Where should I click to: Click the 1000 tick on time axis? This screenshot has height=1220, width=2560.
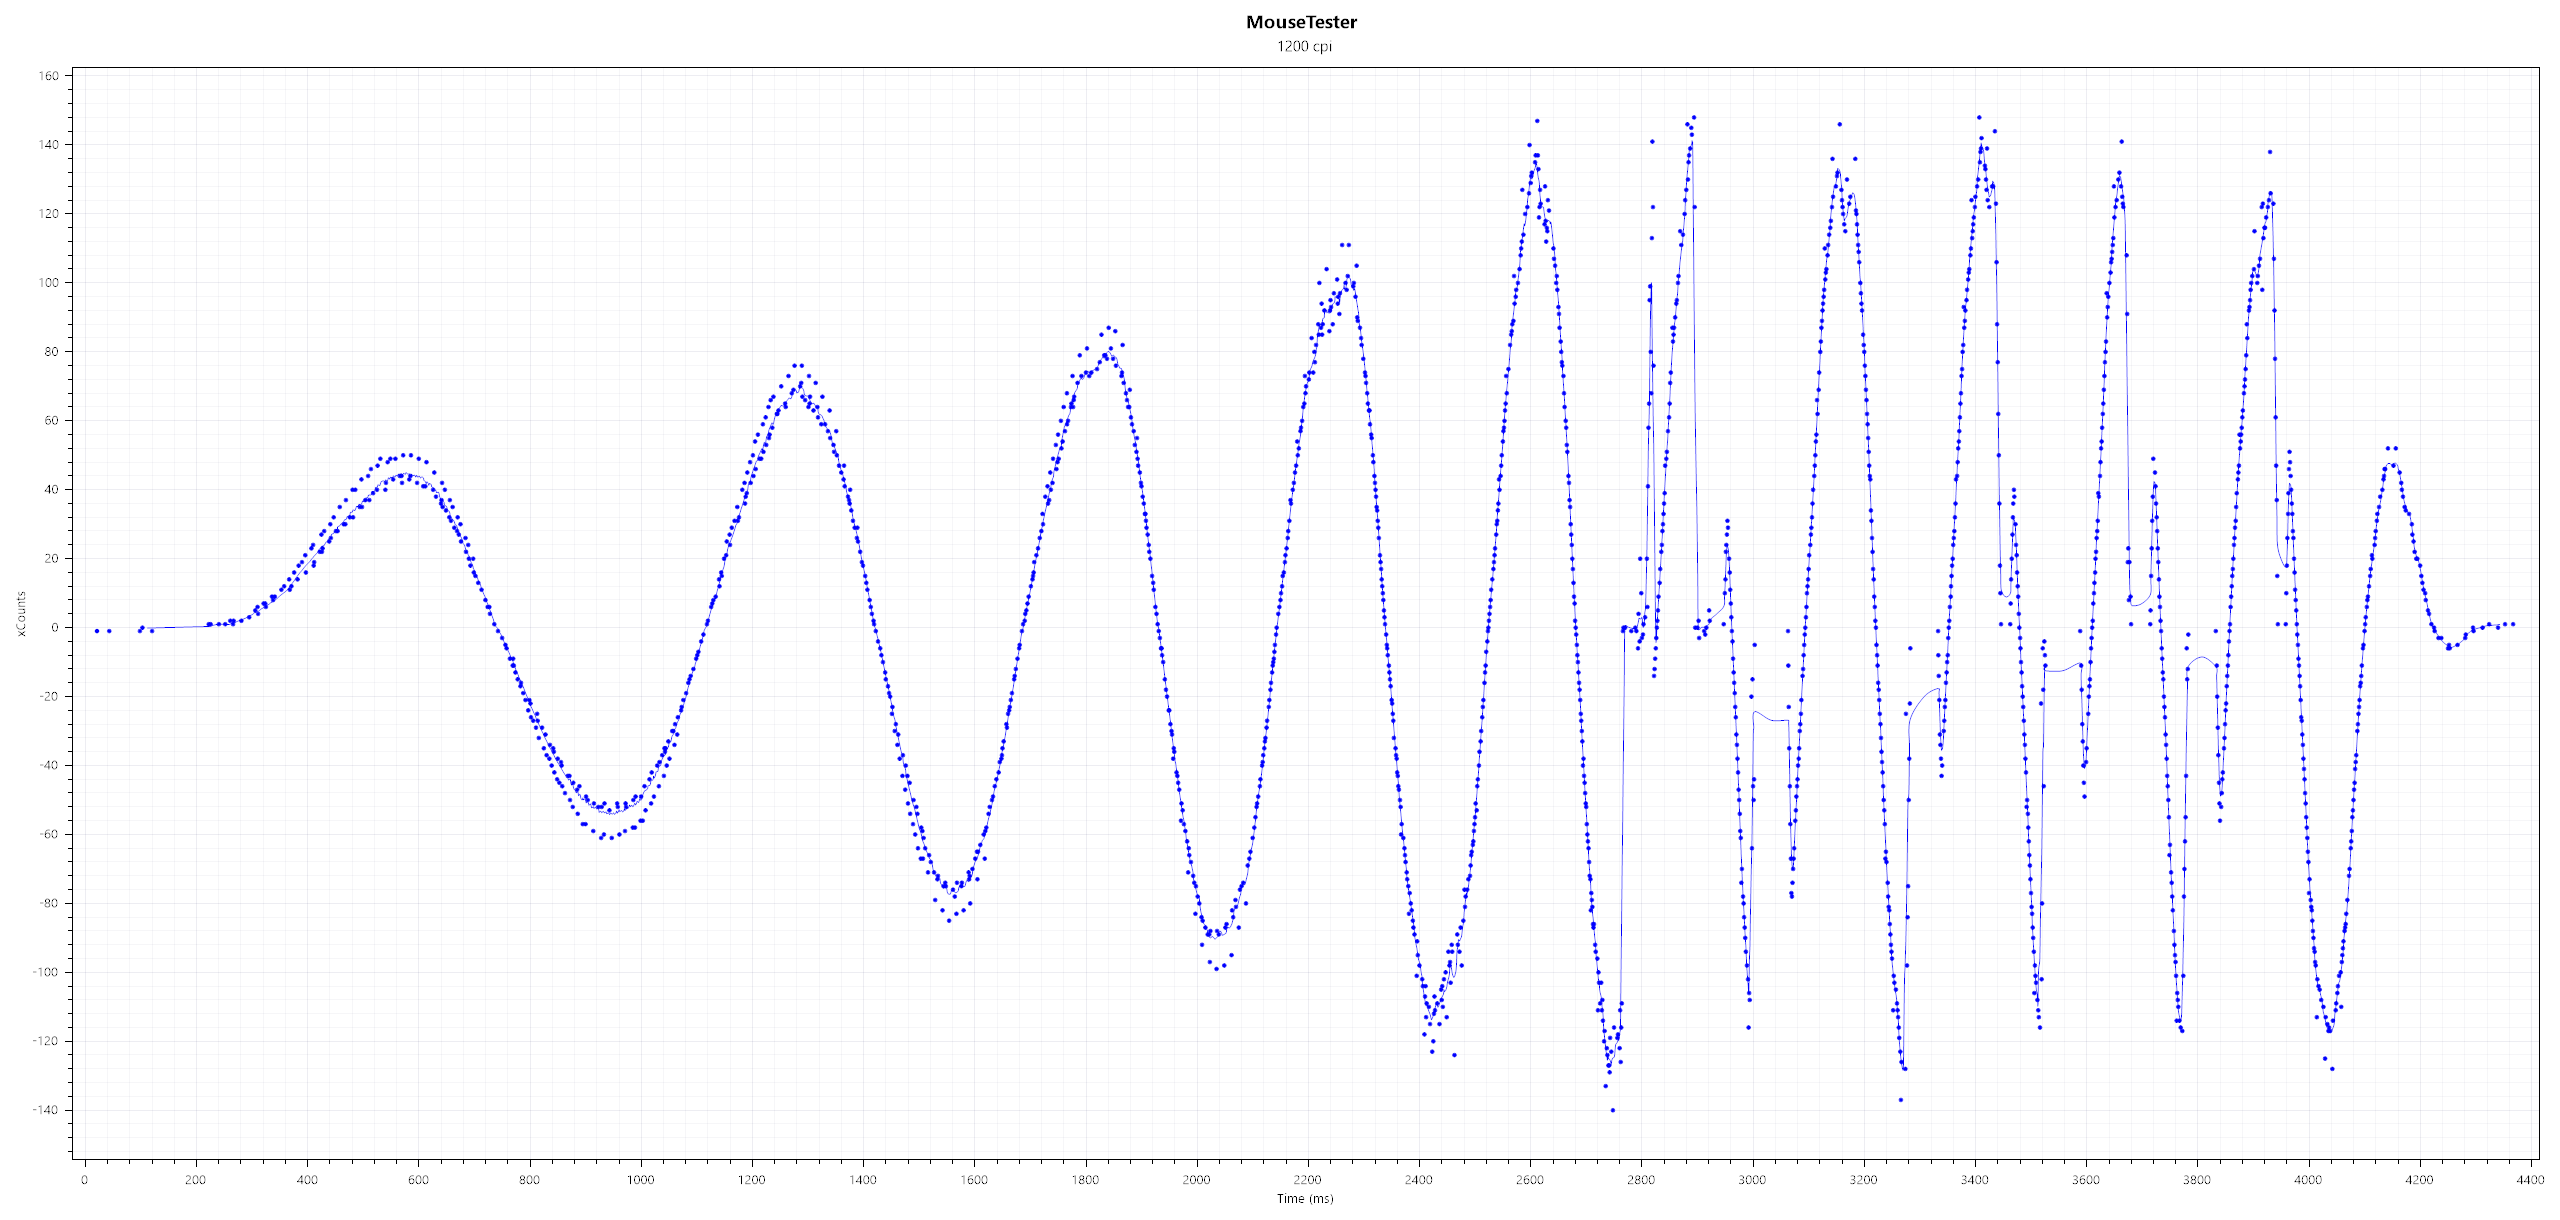click(640, 1180)
